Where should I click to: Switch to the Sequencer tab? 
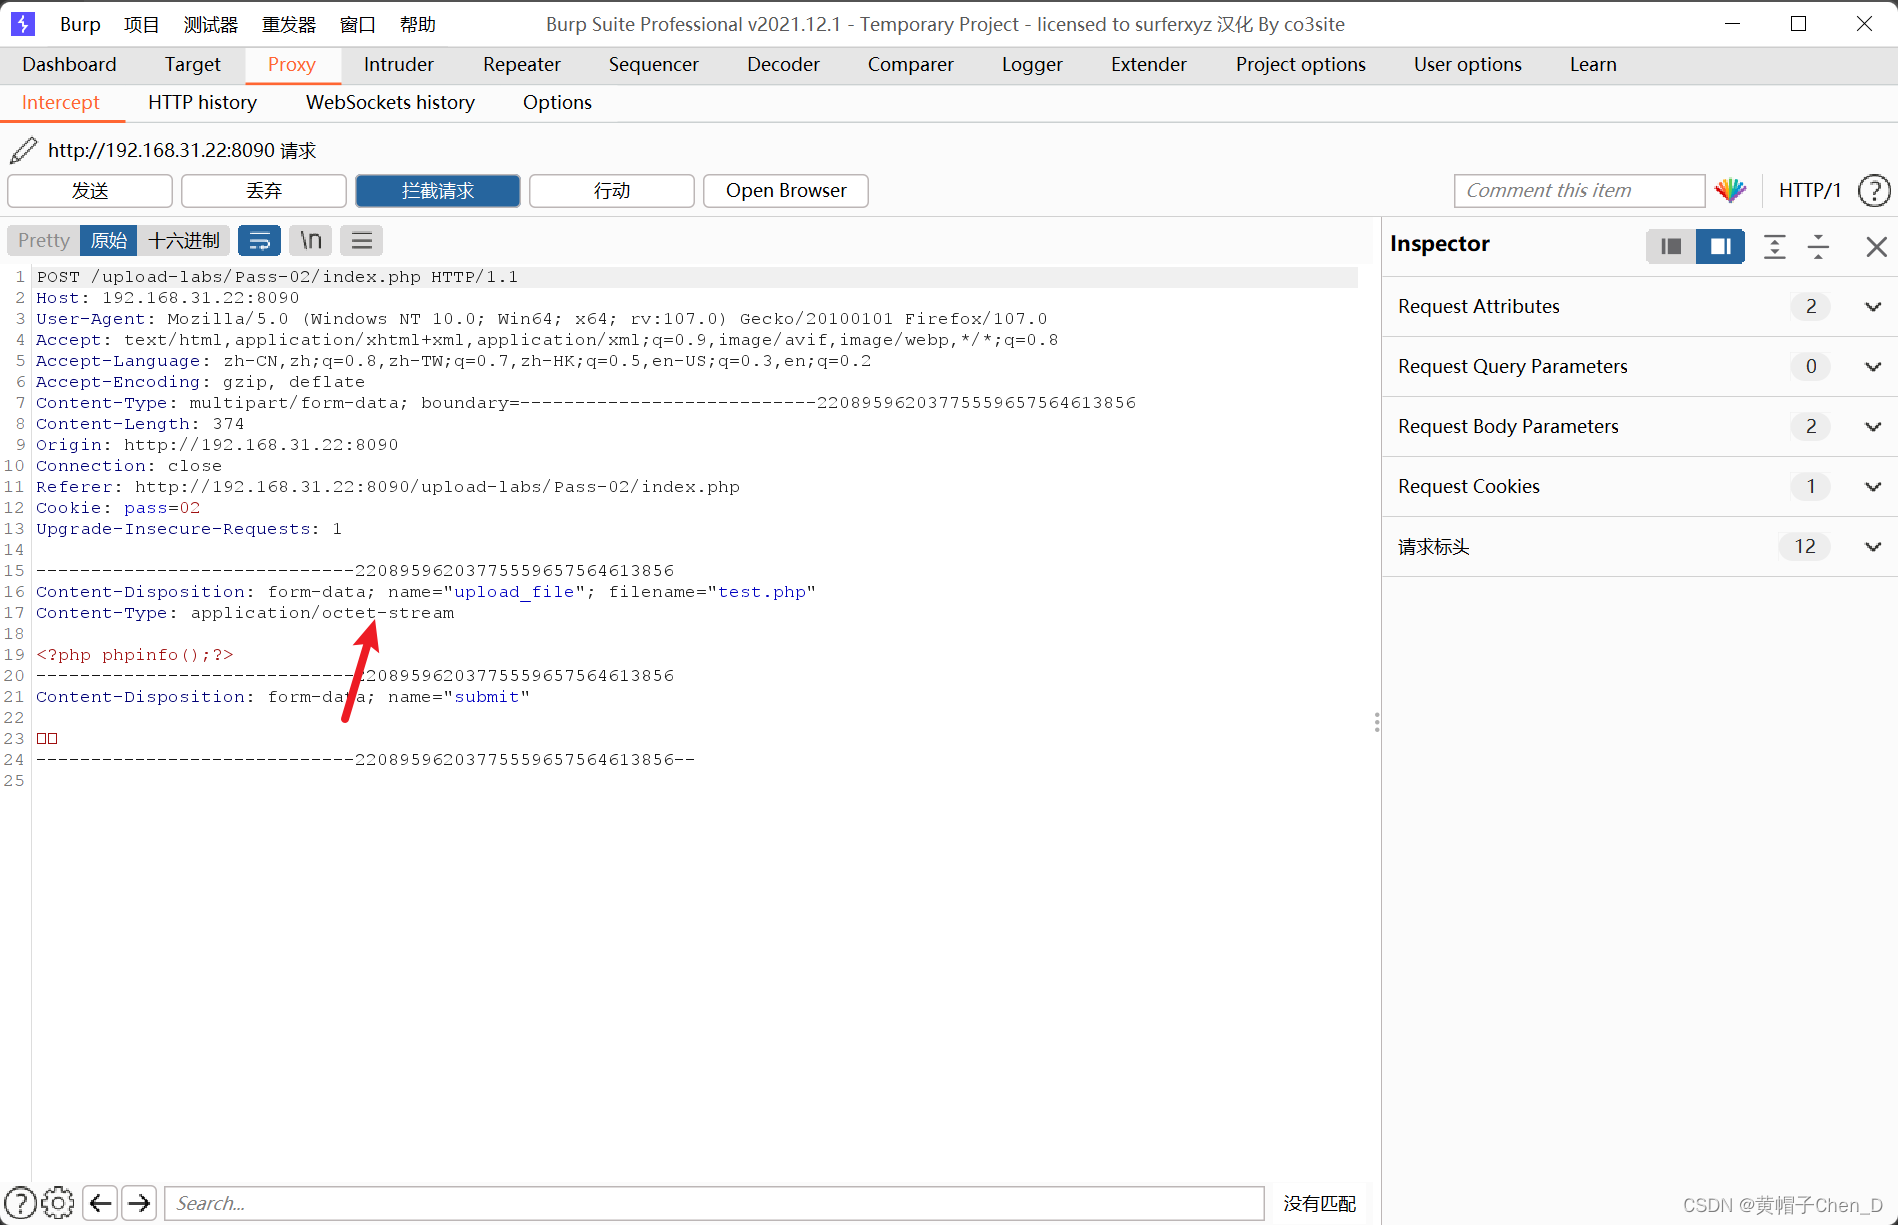coord(653,64)
